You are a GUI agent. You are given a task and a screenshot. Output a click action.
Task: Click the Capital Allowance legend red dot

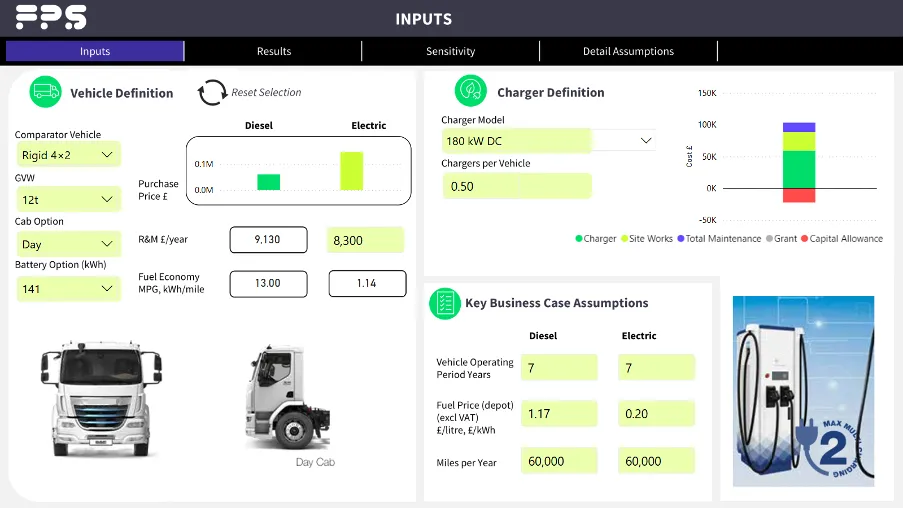804,239
